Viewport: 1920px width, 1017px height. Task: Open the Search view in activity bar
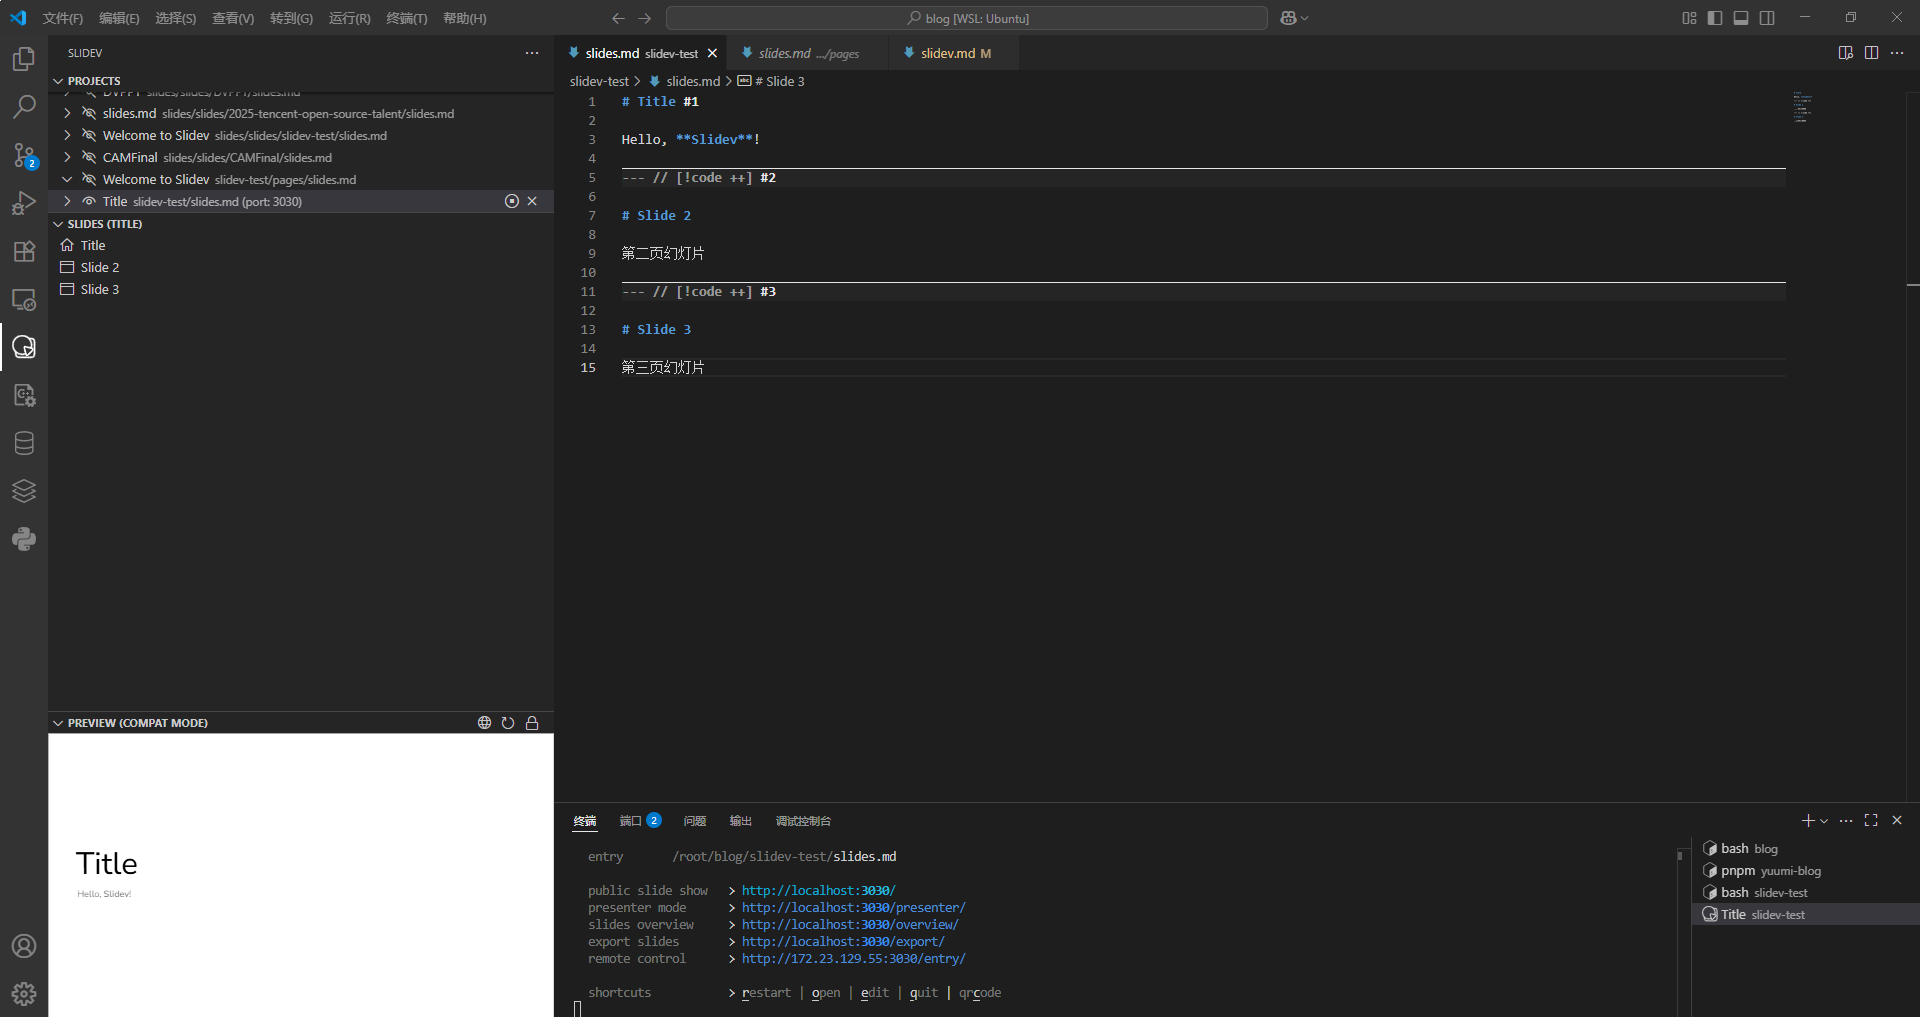[24, 107]
